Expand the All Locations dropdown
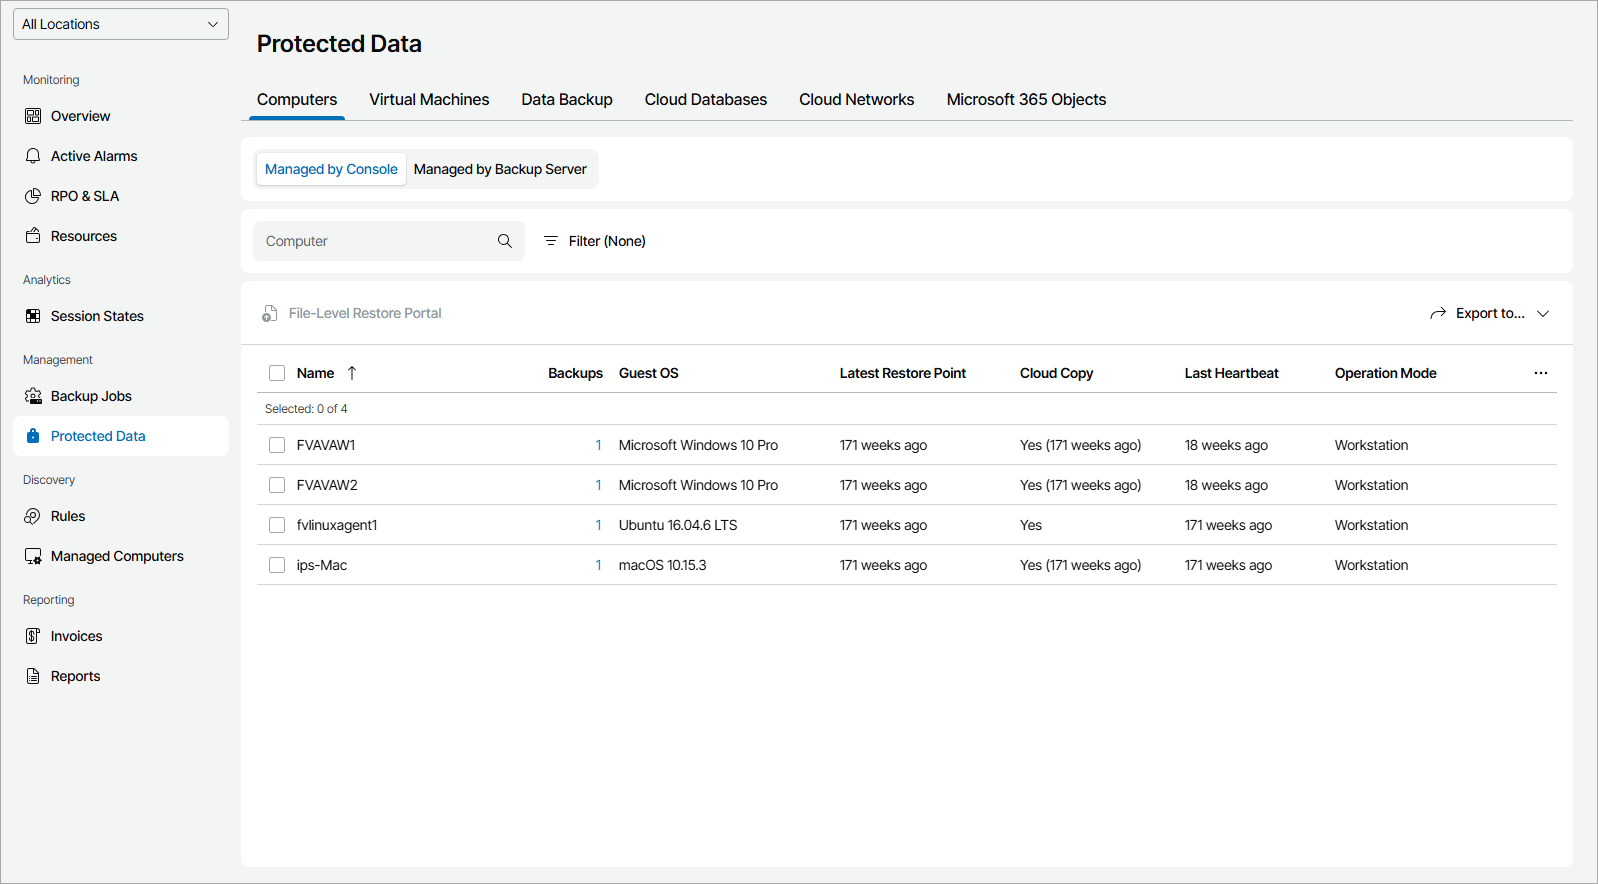 coord(121,24)
